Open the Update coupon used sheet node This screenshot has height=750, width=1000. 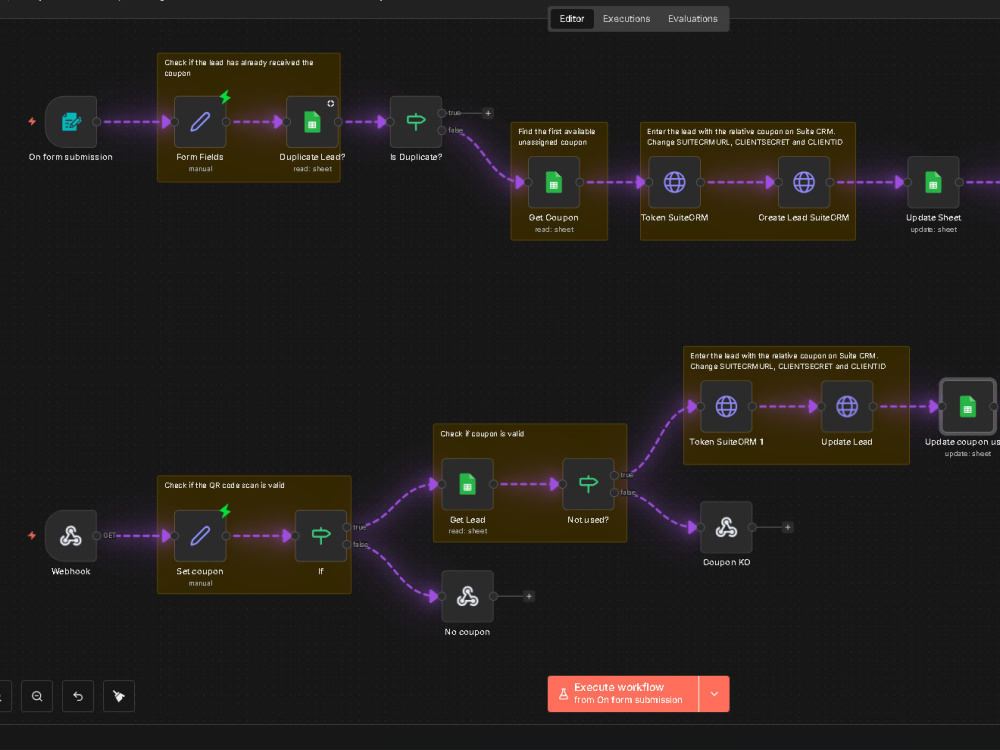[x=967, y=406]
